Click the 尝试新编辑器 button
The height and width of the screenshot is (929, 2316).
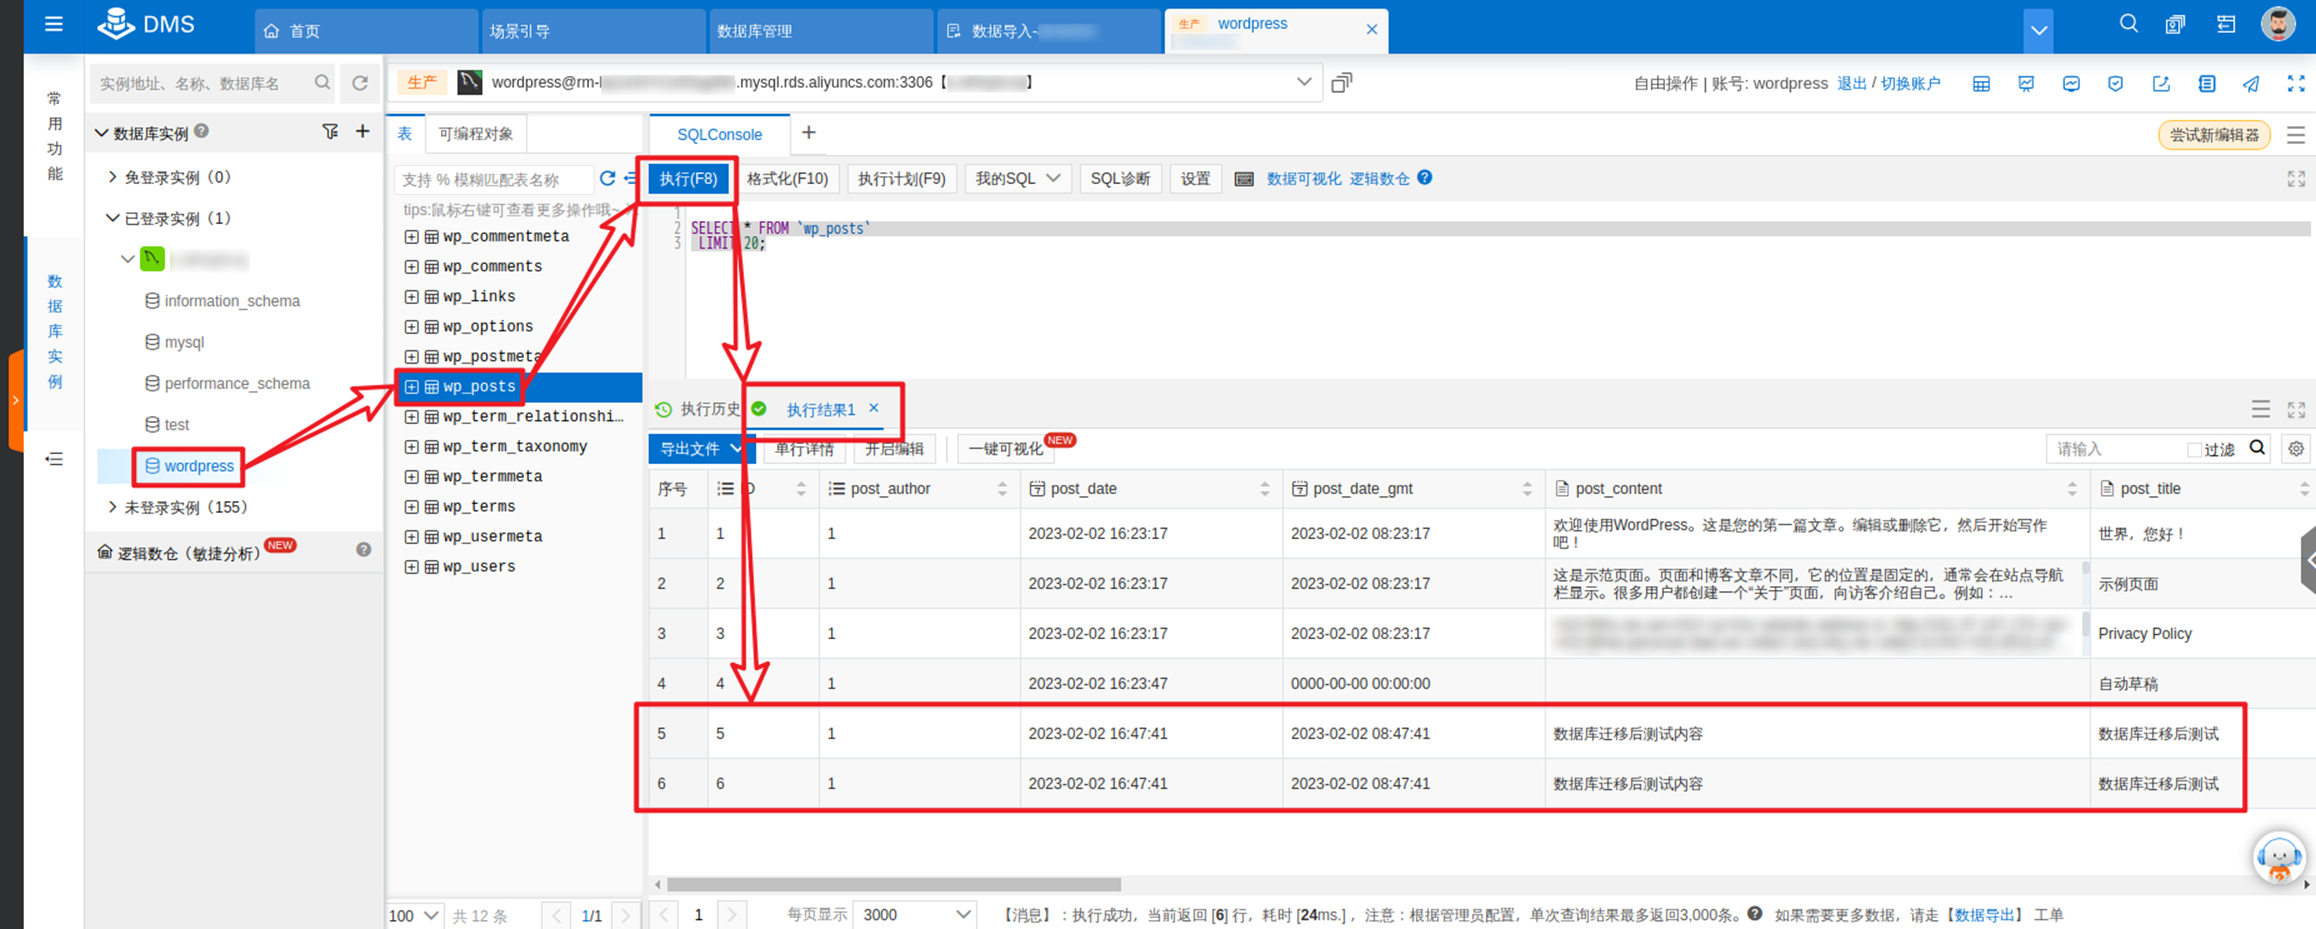2213,135
